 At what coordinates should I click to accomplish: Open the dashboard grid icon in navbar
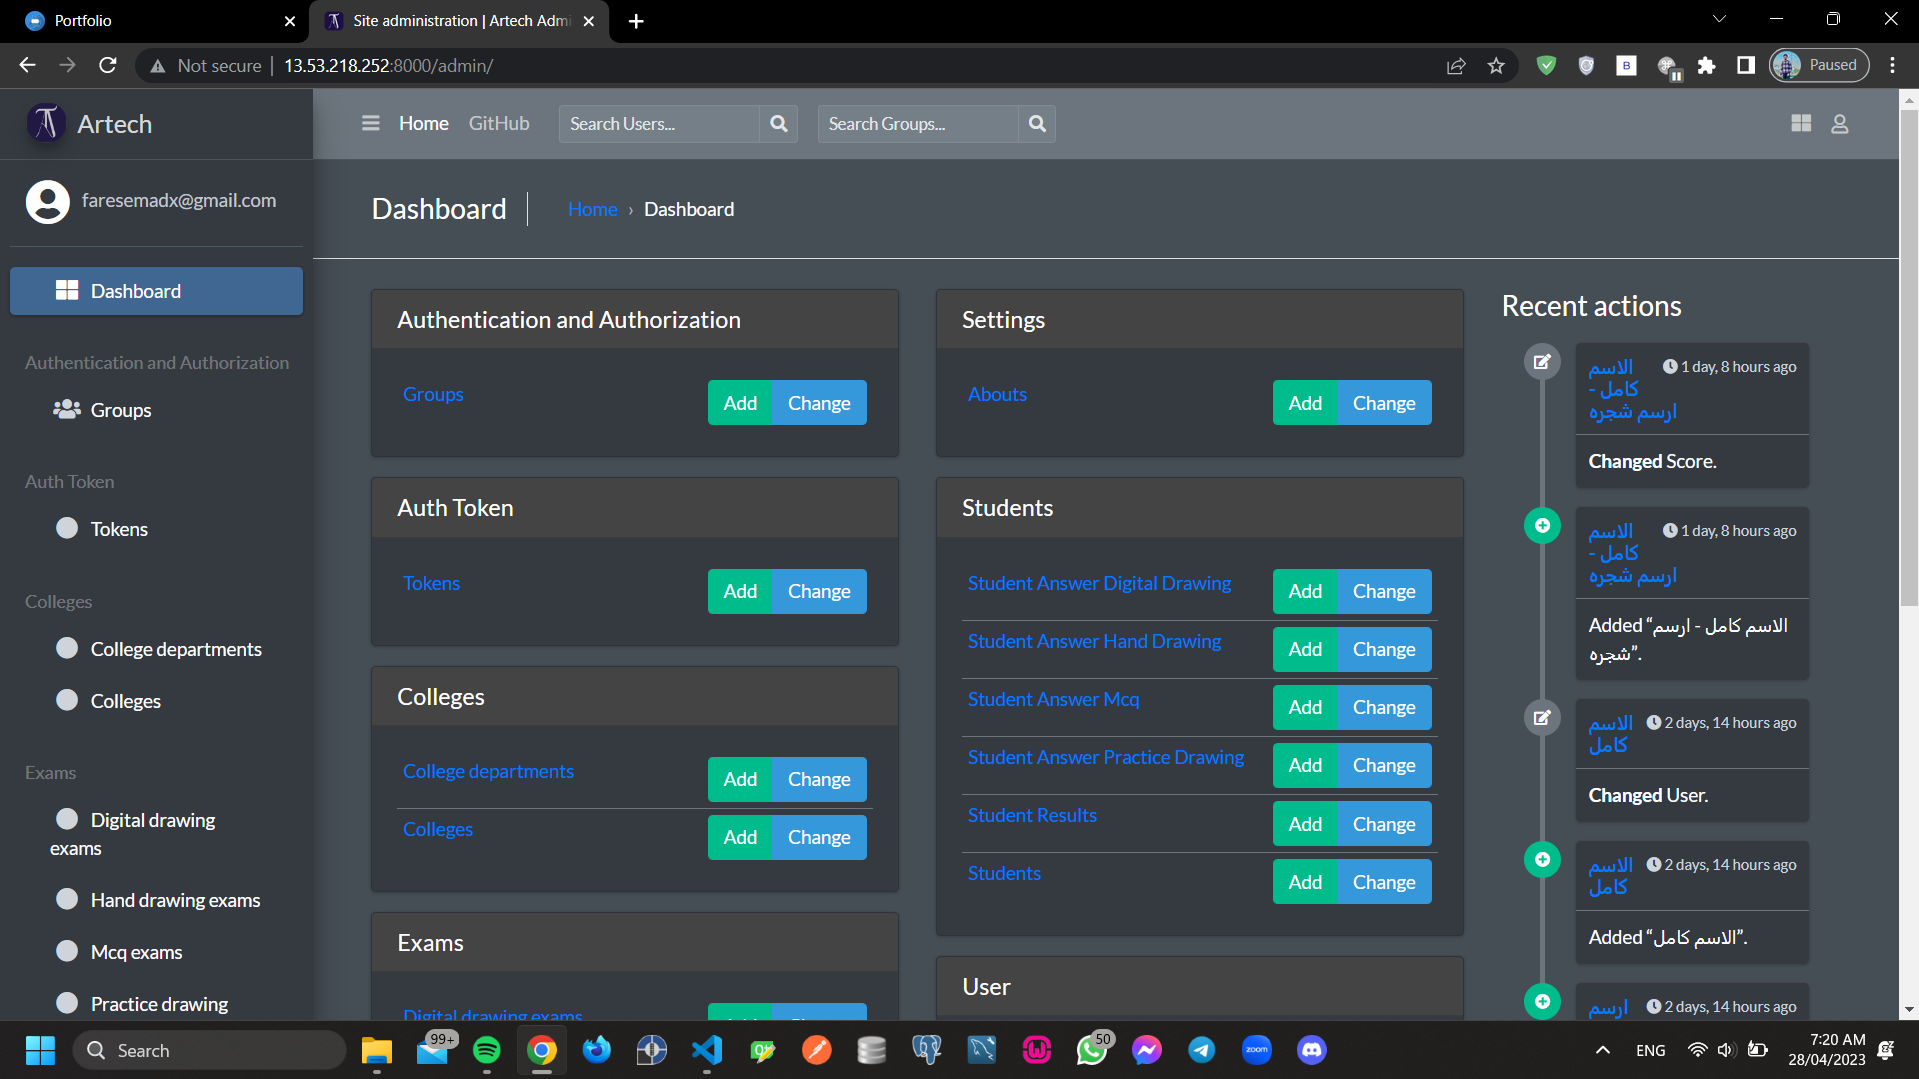point(1800,123)
